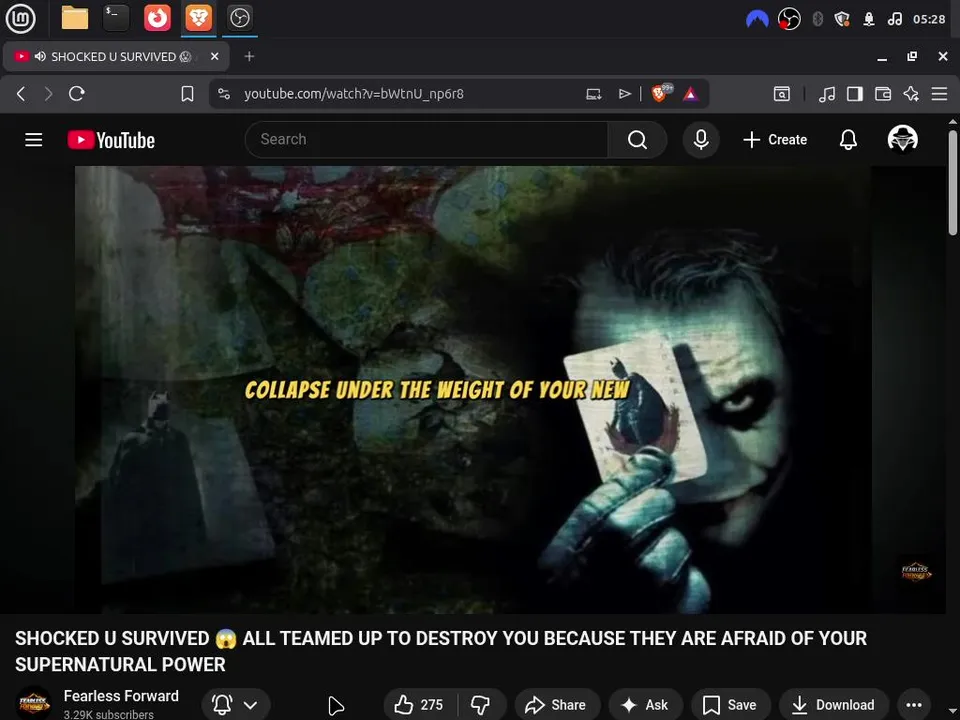Expand the subscription notification bell dropdown
Screen dimensions: 960x720
234,705
